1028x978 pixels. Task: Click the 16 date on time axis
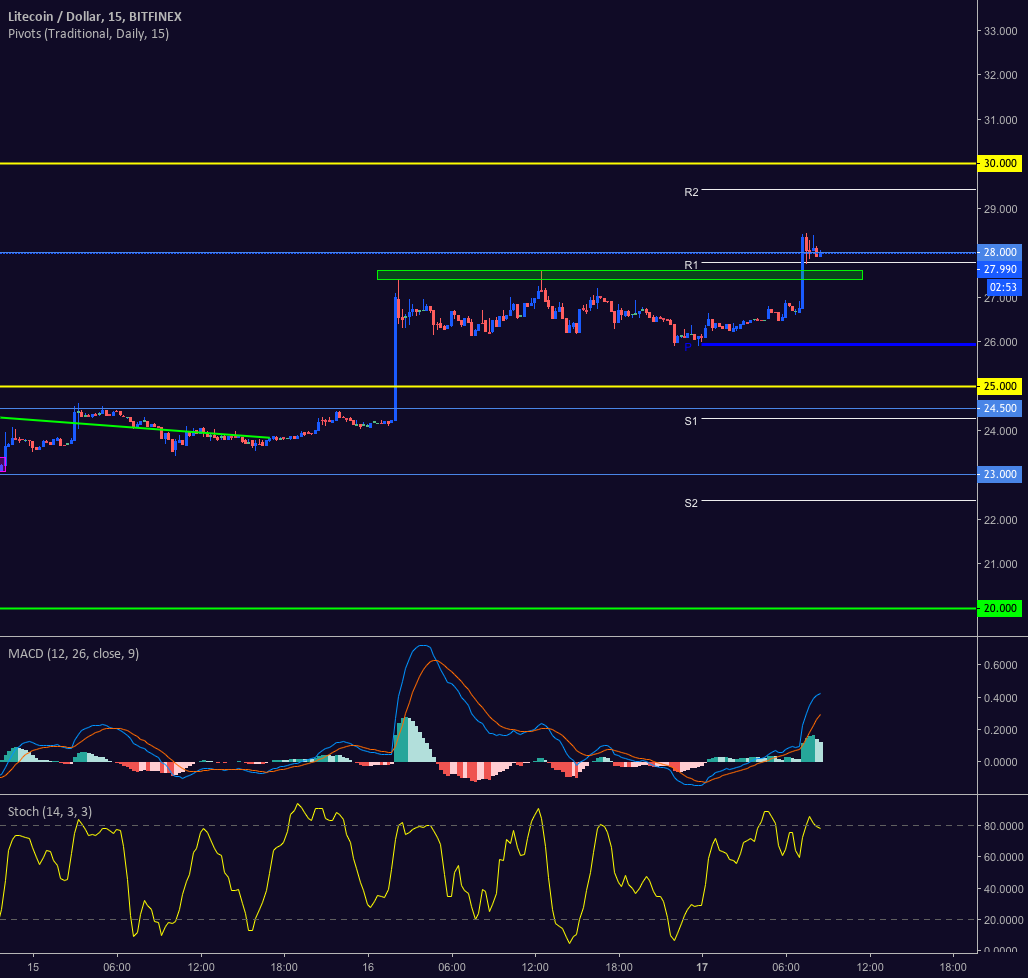(x=368, y=967)
